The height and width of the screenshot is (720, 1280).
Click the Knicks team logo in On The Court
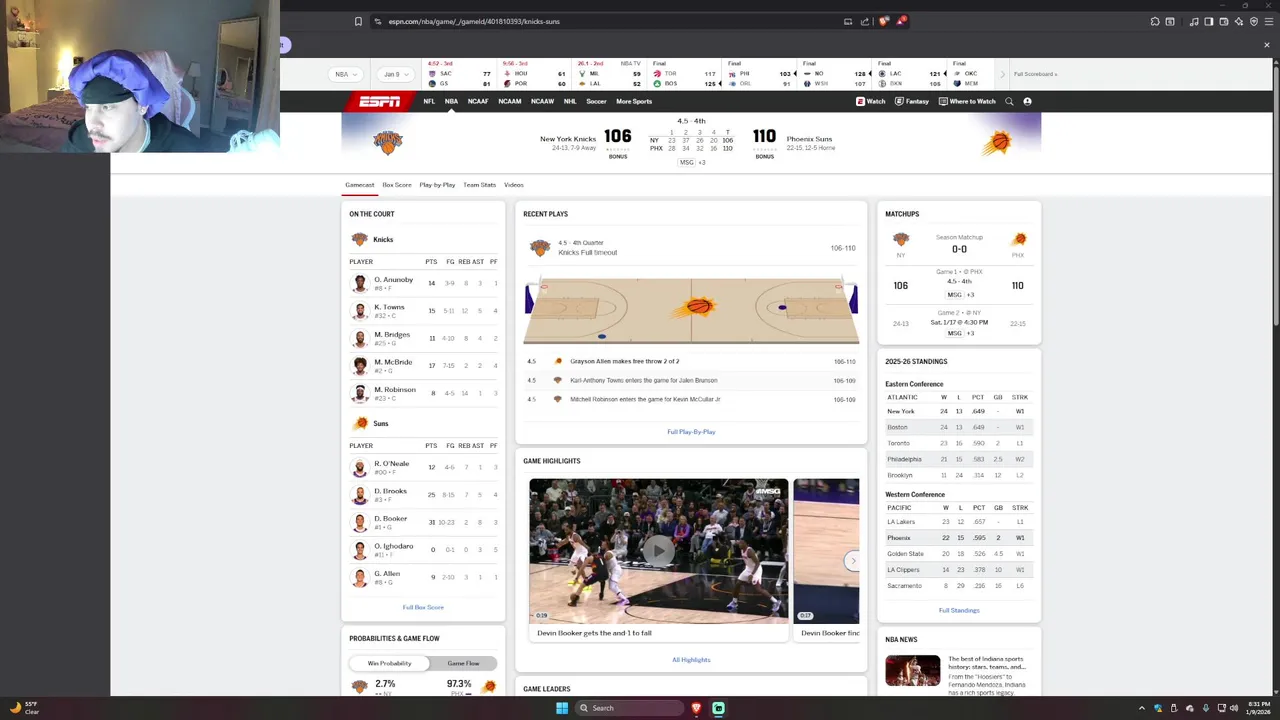(360, 239)
